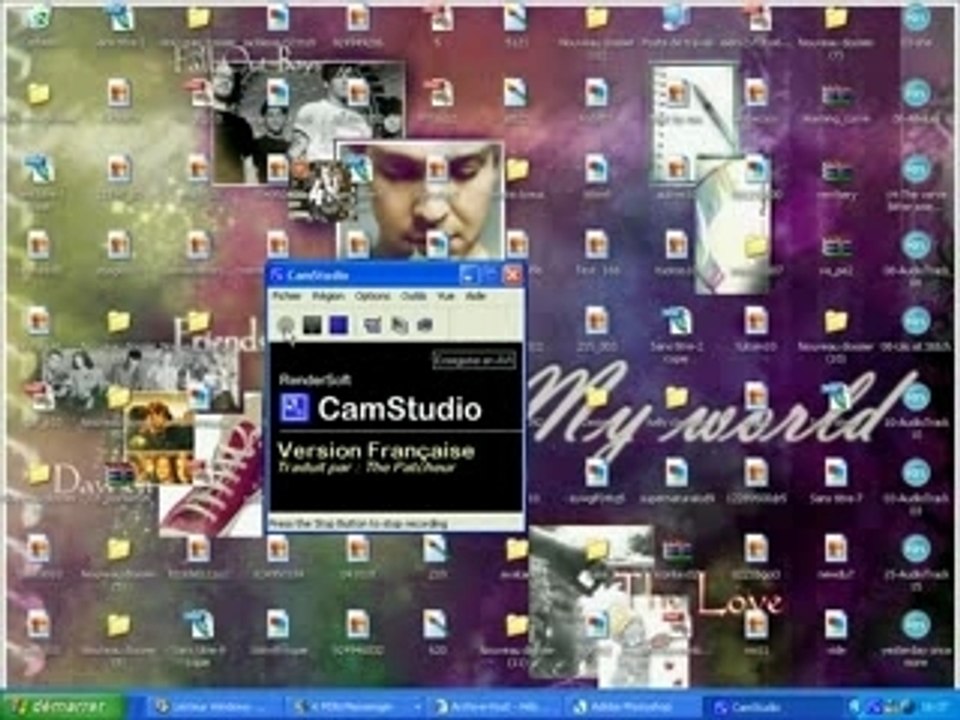Click the RenderSoft label in CamStudio
This screenshot has height=720, width=960.
[315, 380]
